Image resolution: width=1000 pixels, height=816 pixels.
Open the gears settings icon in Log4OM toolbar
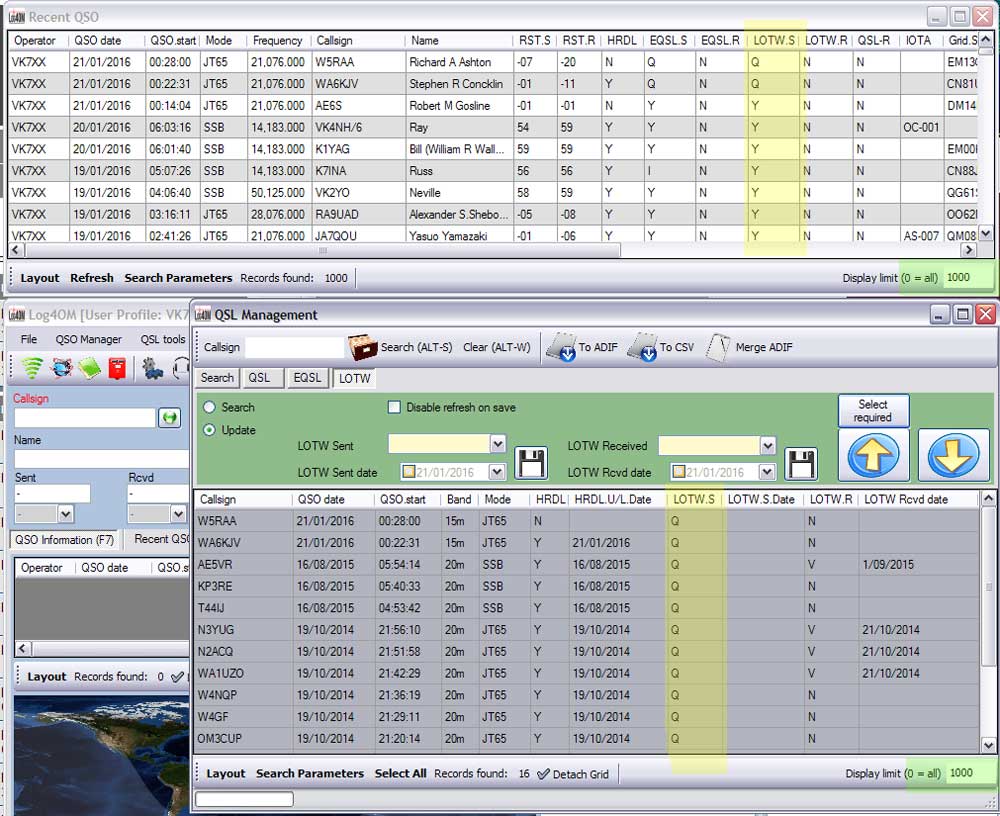tap(152, 368)
